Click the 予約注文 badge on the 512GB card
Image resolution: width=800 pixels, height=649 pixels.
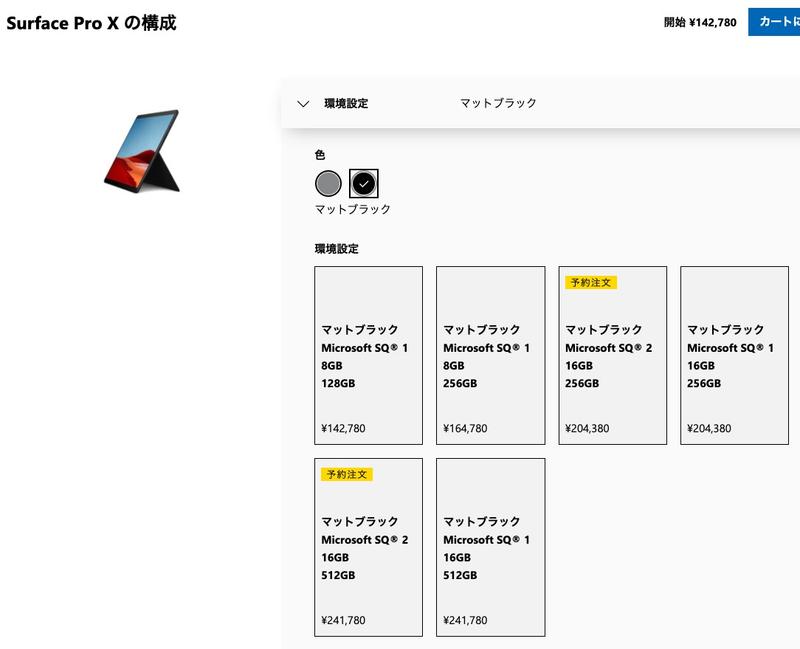[x=346, y=475]
